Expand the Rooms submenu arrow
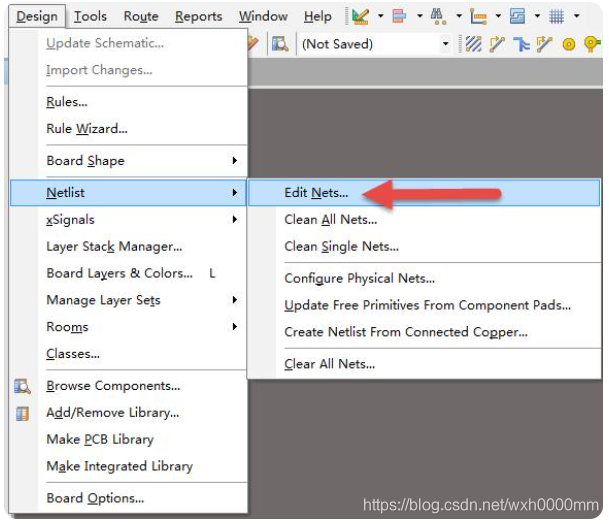Screen dimensions: 609x524 pyautogui.click(x=235, y=327)
